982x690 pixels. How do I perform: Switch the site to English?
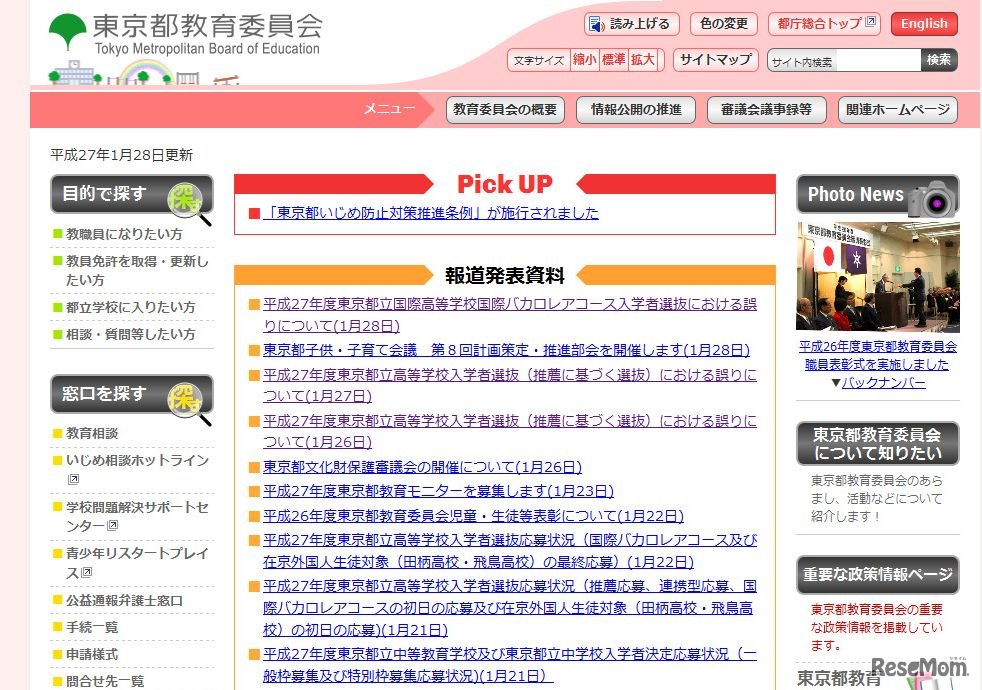(x=923, y=23)
